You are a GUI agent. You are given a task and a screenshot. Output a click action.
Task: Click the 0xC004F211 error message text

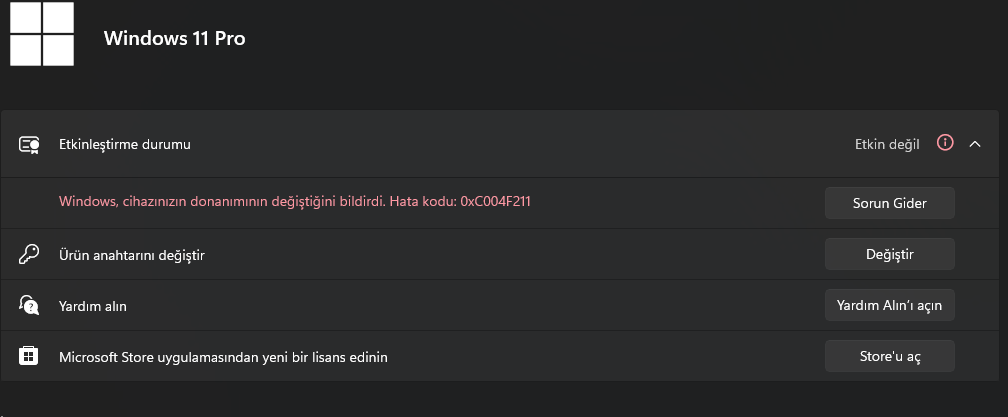[x=496, y=201]
